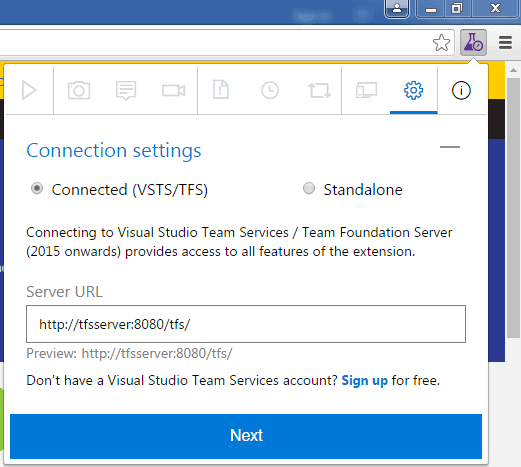Switch to settings gear tab
This screenshot has height=467, width=521.
414,90
